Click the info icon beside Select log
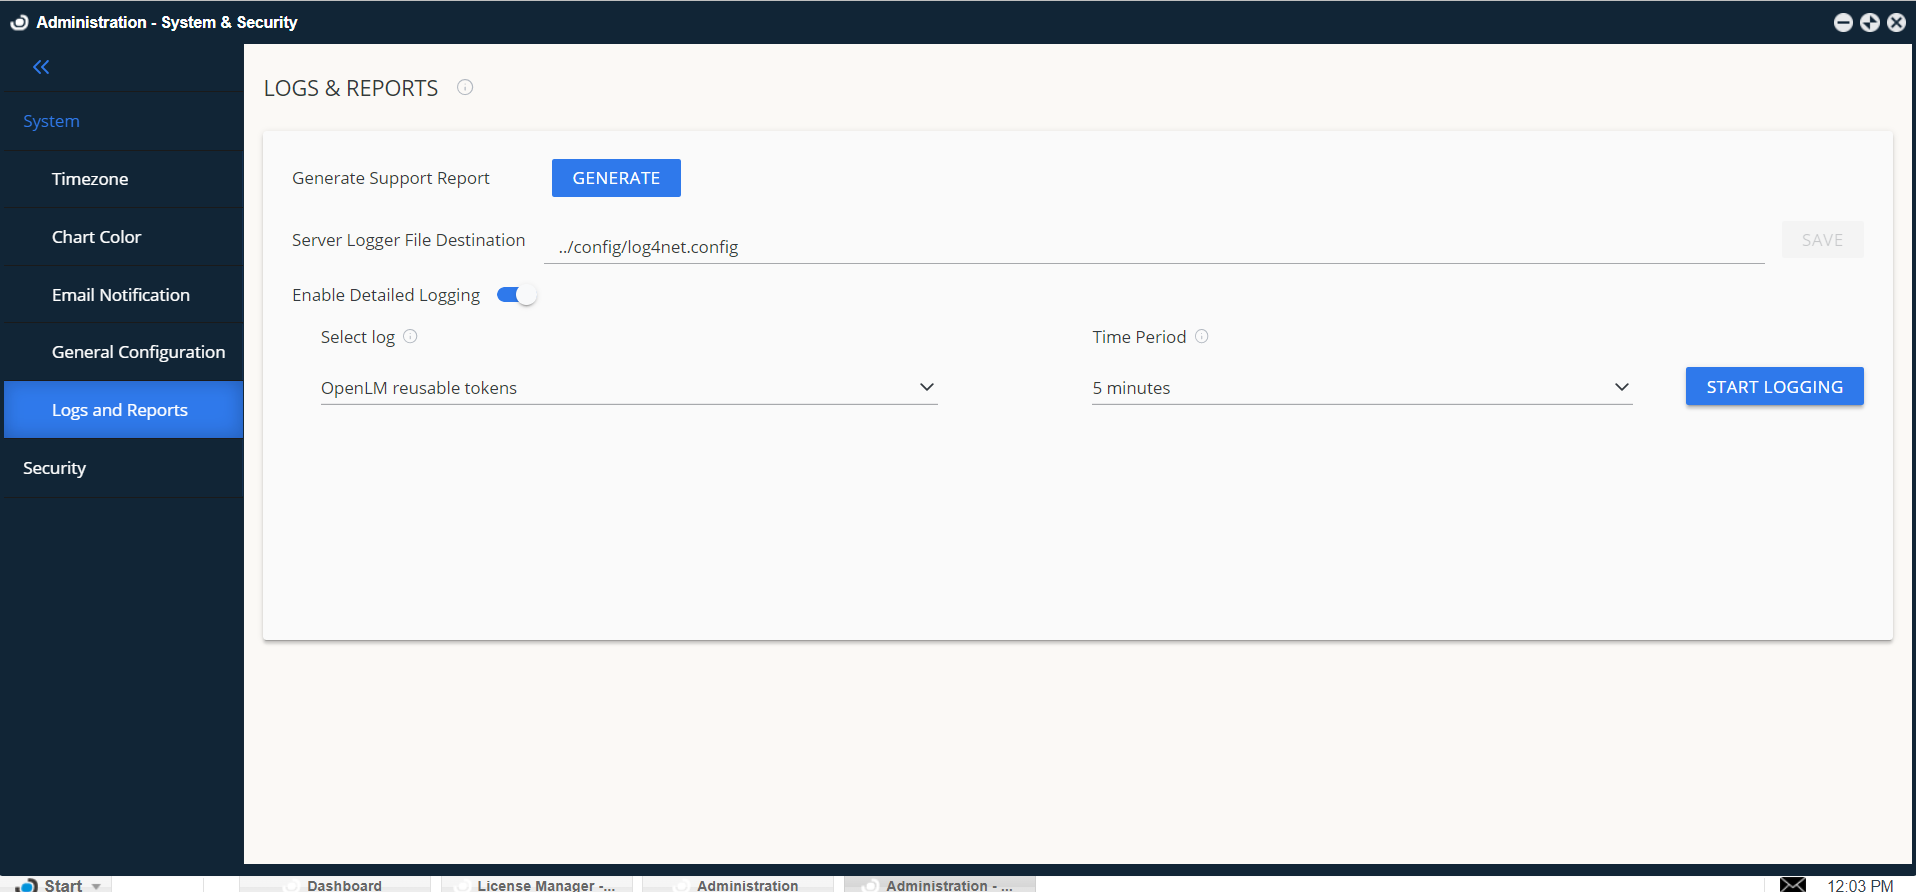Screen dimensions: 1916x892 pos(410,337)
